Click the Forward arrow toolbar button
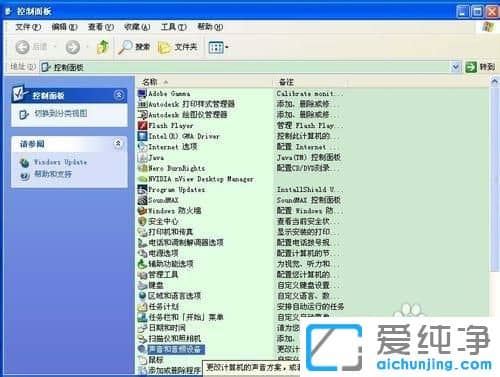The image size is (500, 377). point(73,47)
